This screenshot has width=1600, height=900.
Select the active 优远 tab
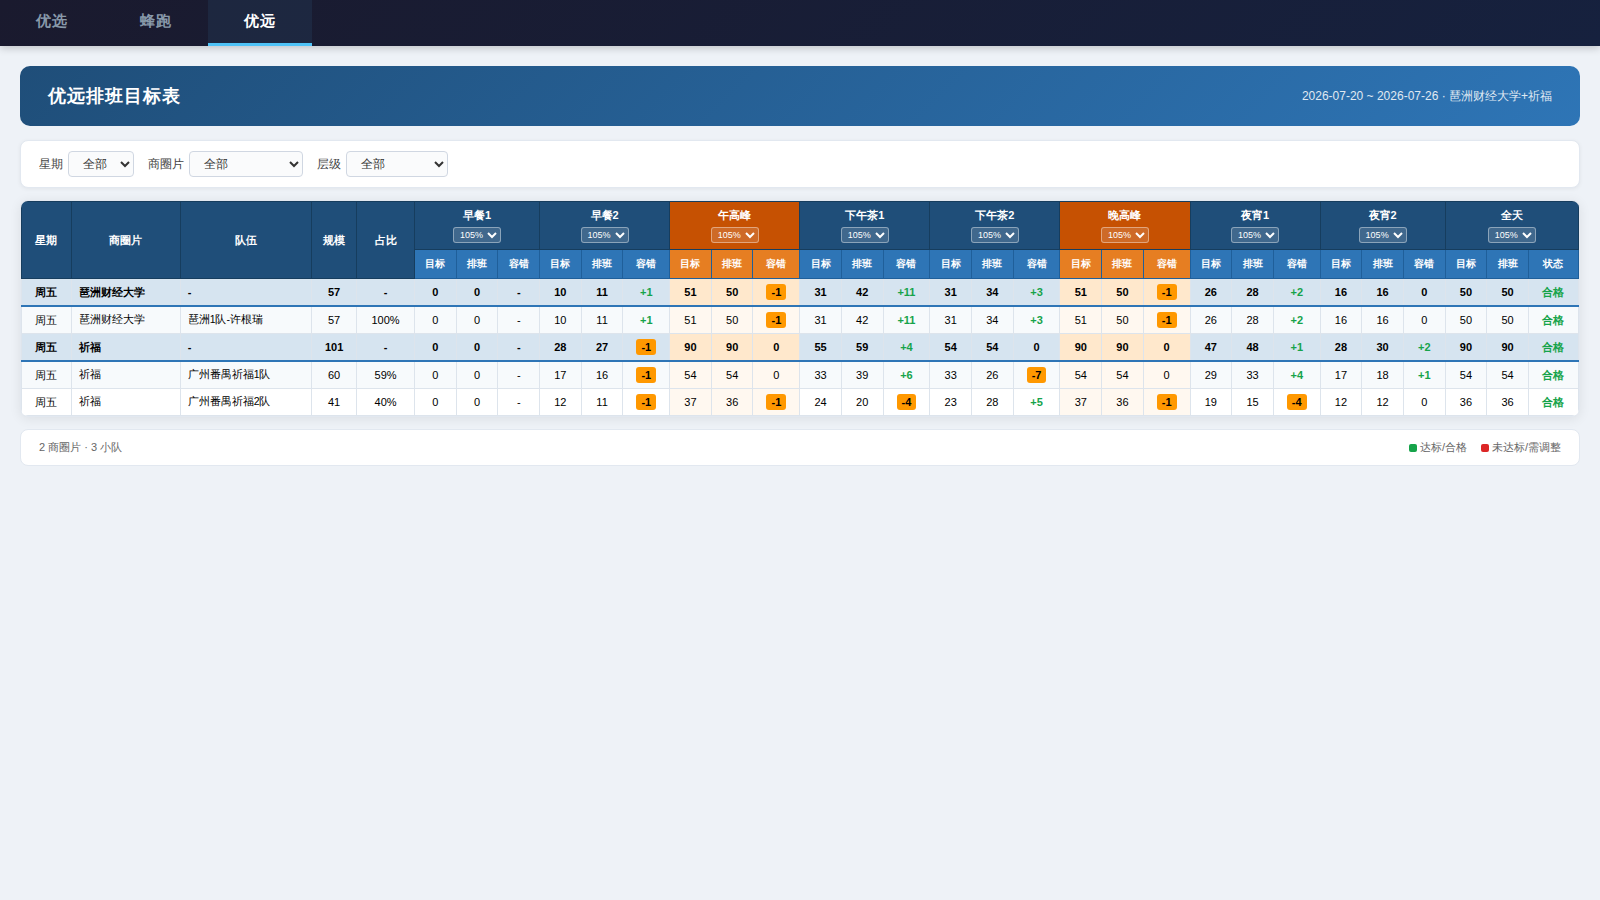coord(259,22)
